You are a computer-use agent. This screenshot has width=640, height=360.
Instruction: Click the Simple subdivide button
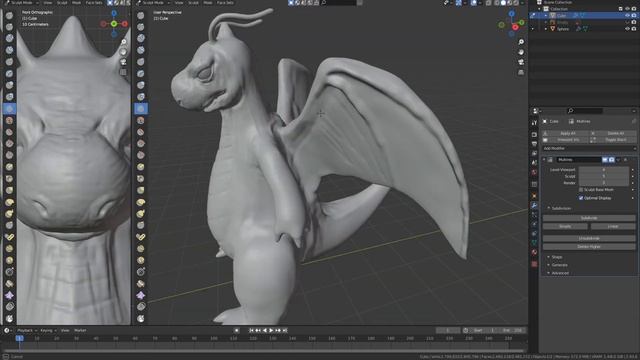(x=565, y=227)
